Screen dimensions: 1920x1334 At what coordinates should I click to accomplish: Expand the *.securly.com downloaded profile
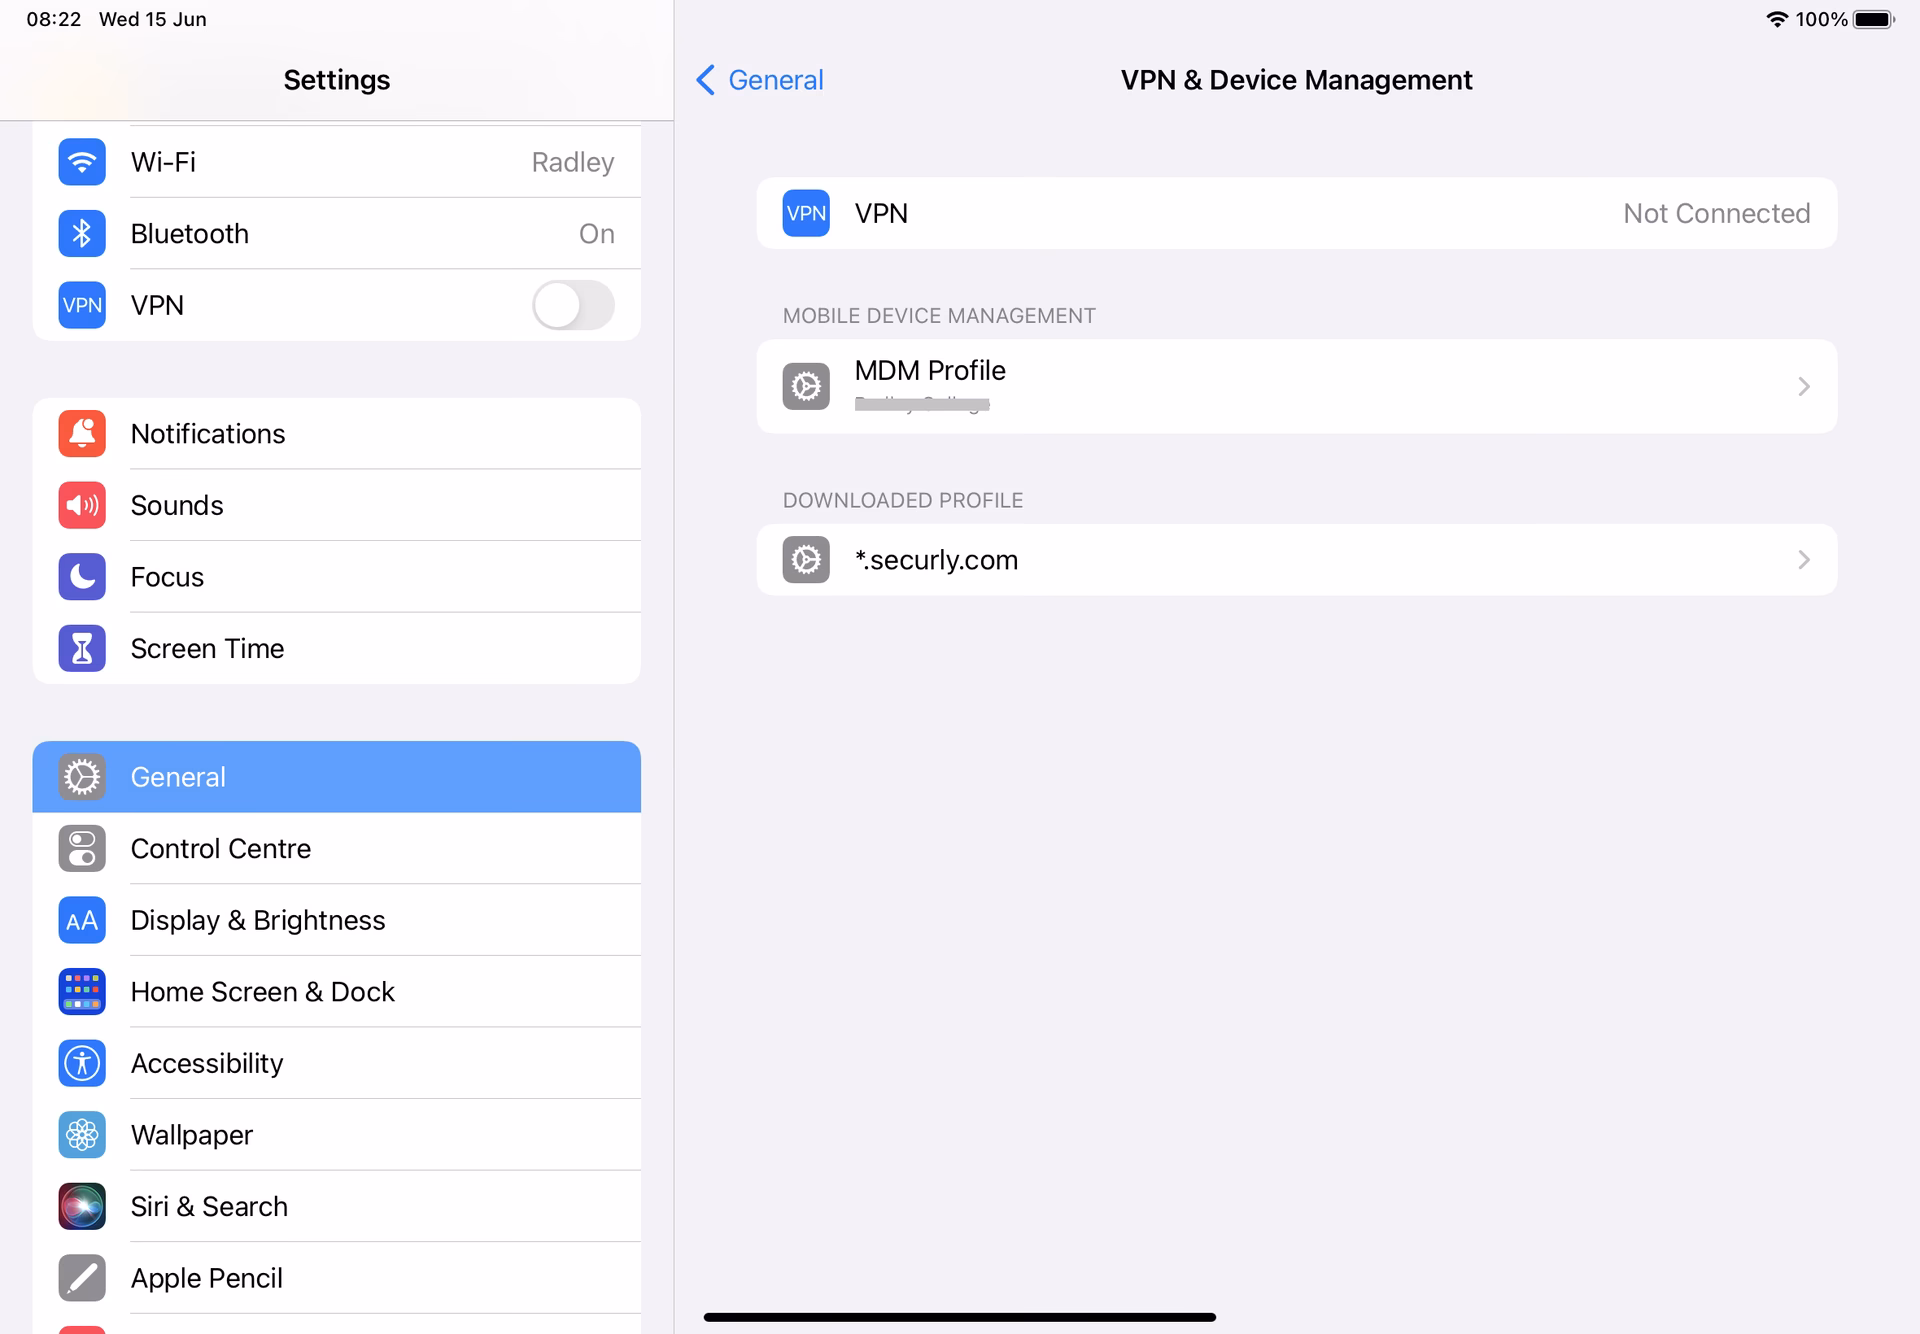pos(1296,560)
